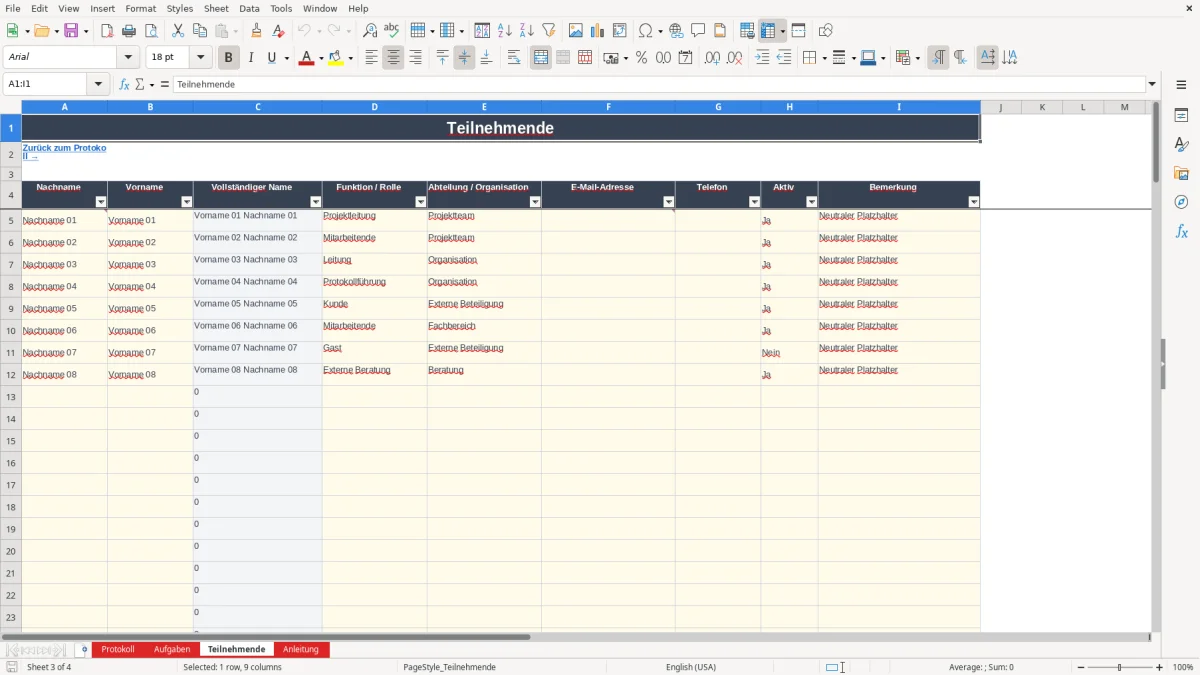Click the English (USA) language status
Image resolution: width=1200 pixels, height=675 pixels.
(x=691, y=667)
